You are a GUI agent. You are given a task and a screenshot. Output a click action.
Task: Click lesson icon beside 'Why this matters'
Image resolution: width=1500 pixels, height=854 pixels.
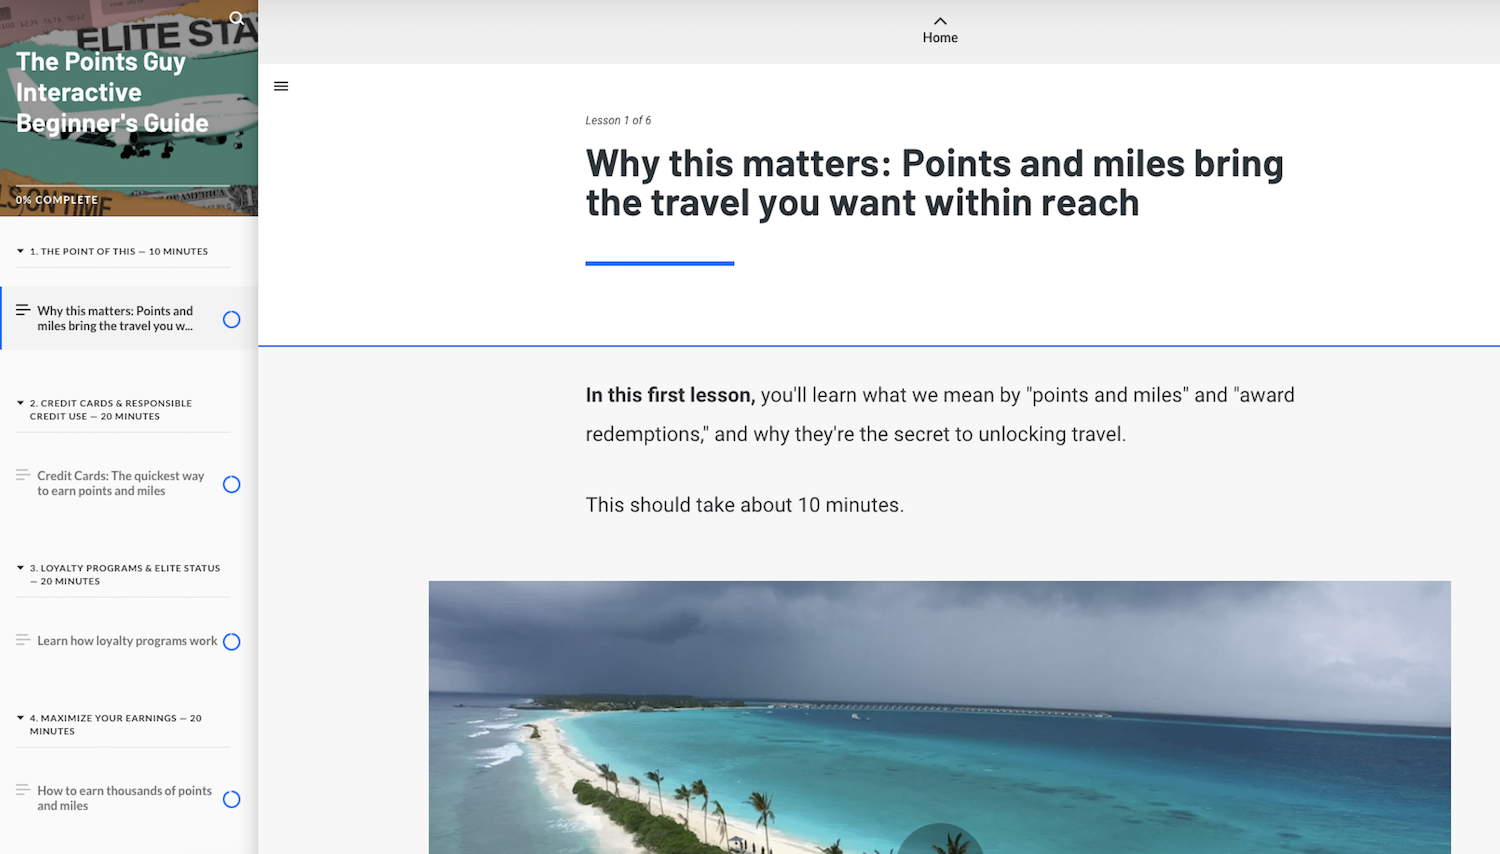click(x=23, y=310)
